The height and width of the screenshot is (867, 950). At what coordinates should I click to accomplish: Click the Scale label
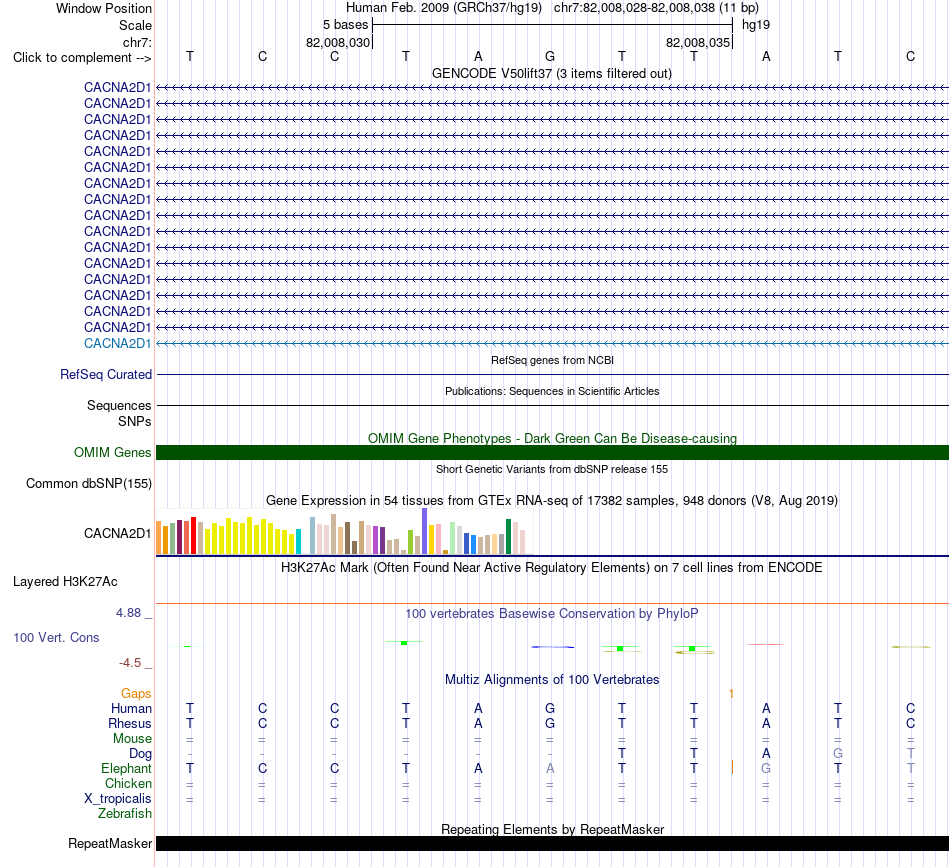pos(135,25)
